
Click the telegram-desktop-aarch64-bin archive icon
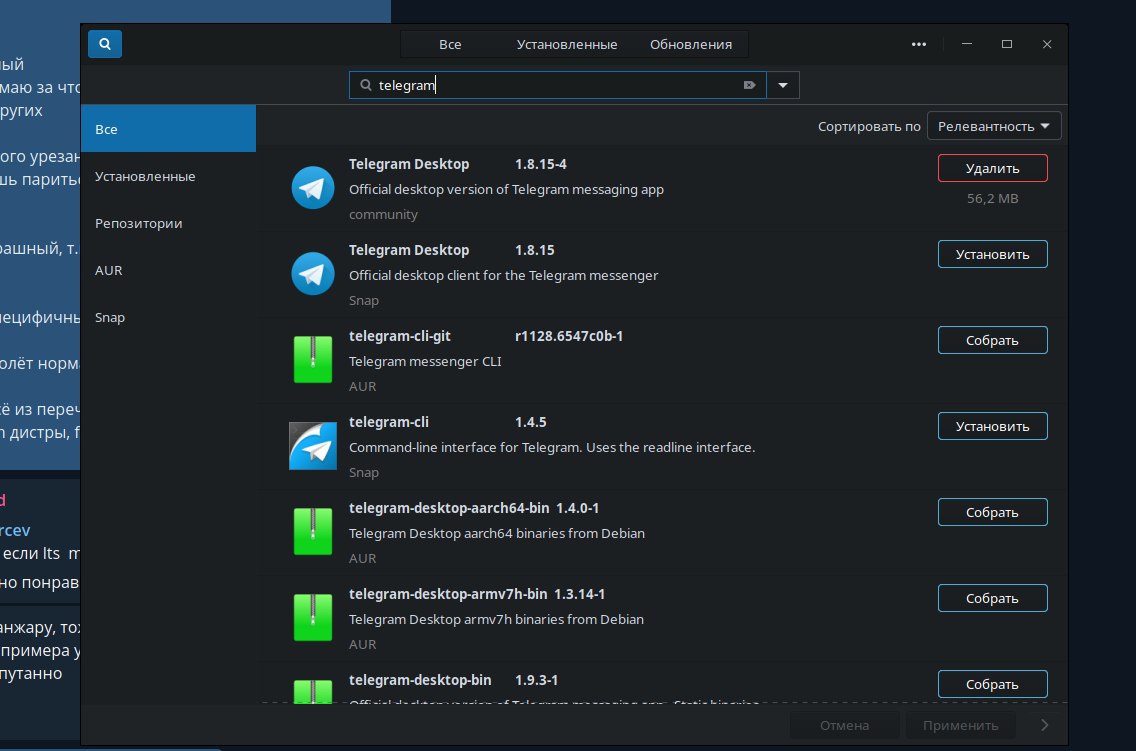click(313, 532)
